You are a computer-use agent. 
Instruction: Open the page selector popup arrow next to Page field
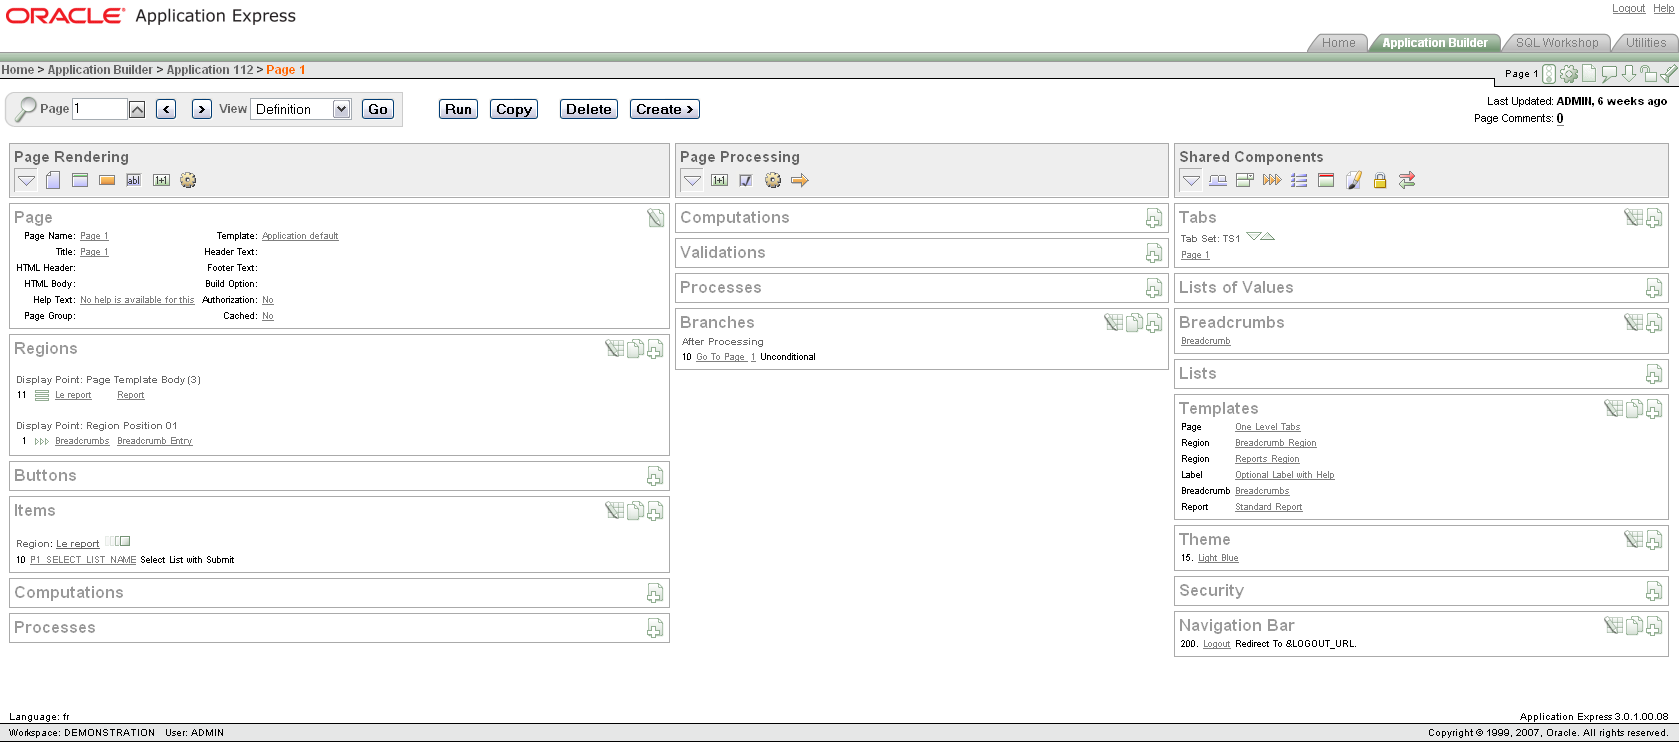point(138,109)
